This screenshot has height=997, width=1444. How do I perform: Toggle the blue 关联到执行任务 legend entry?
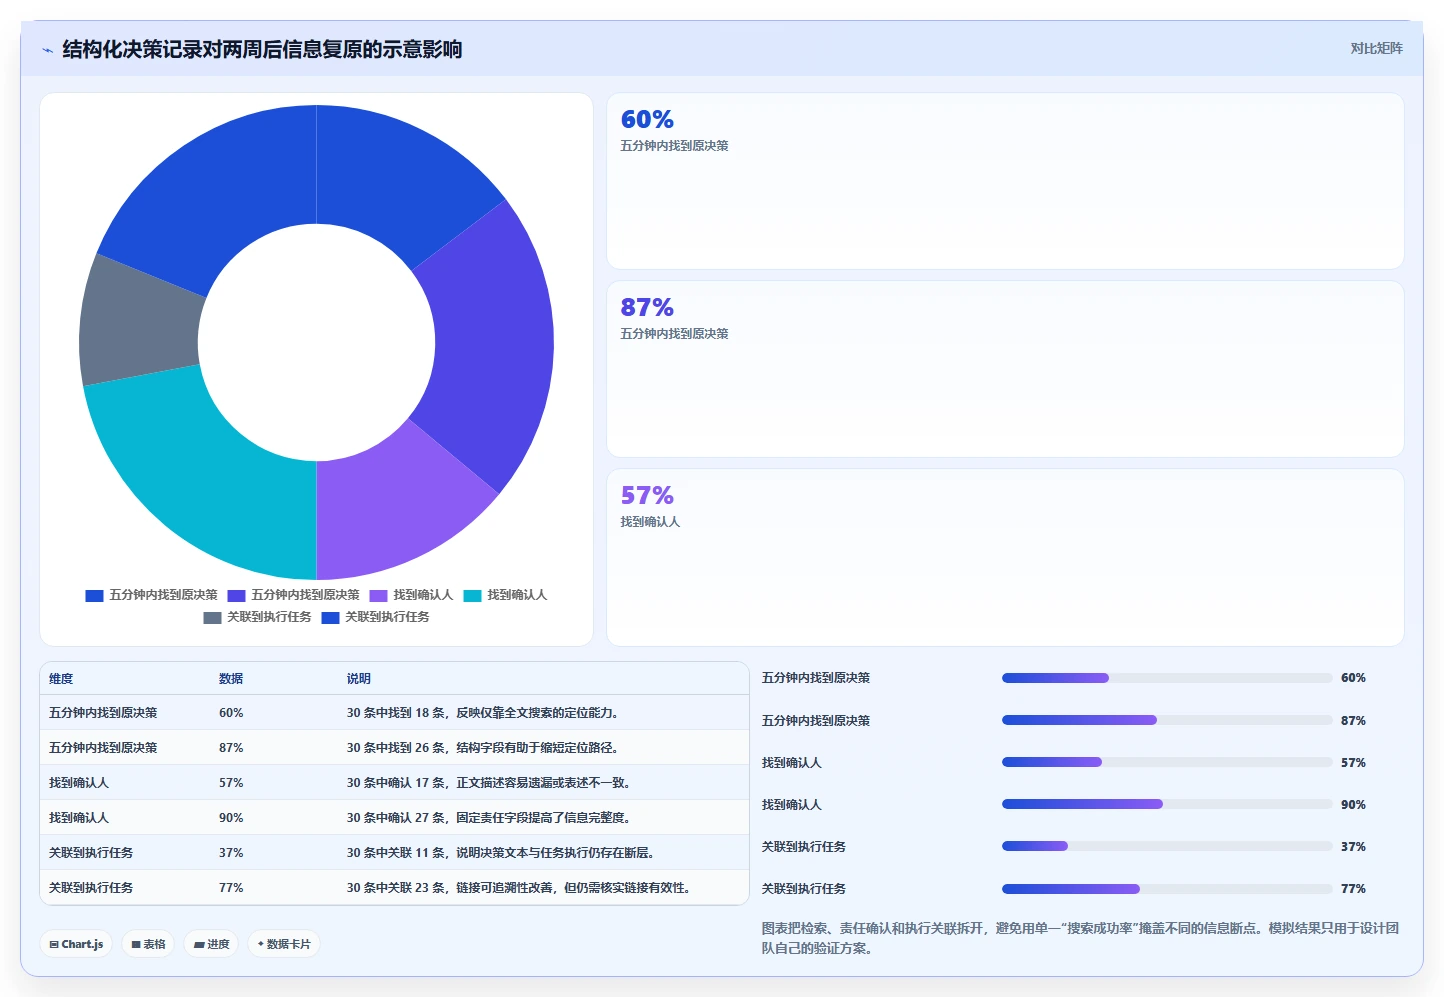click(x=375, y=617)
